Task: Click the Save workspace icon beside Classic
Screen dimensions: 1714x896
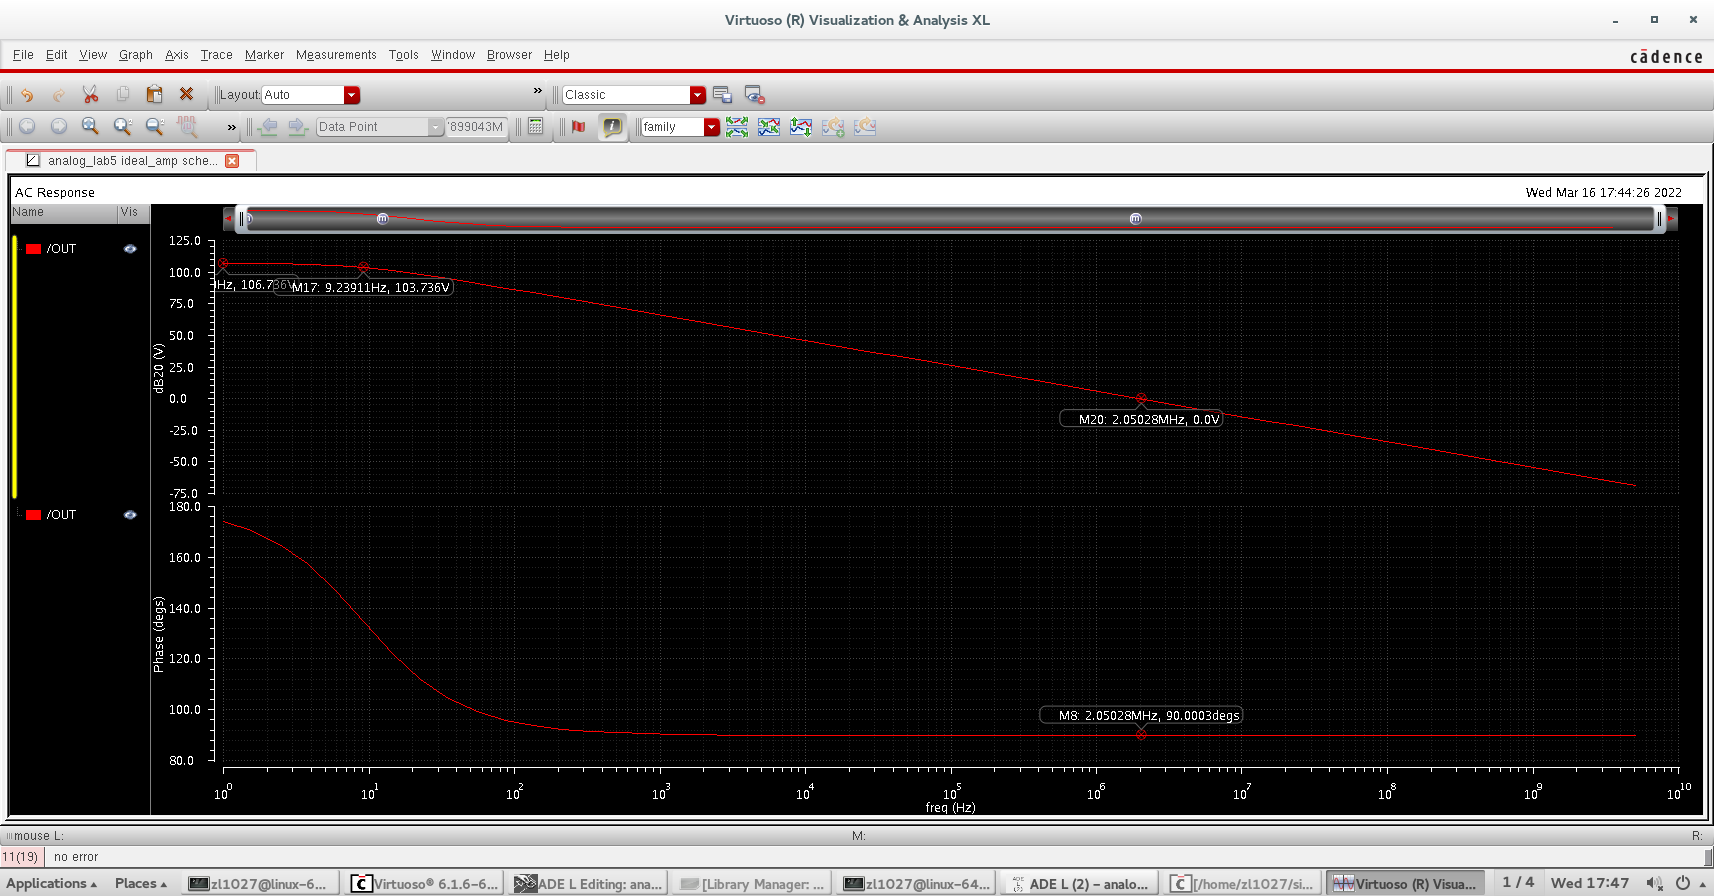Action: pos(723,95)
